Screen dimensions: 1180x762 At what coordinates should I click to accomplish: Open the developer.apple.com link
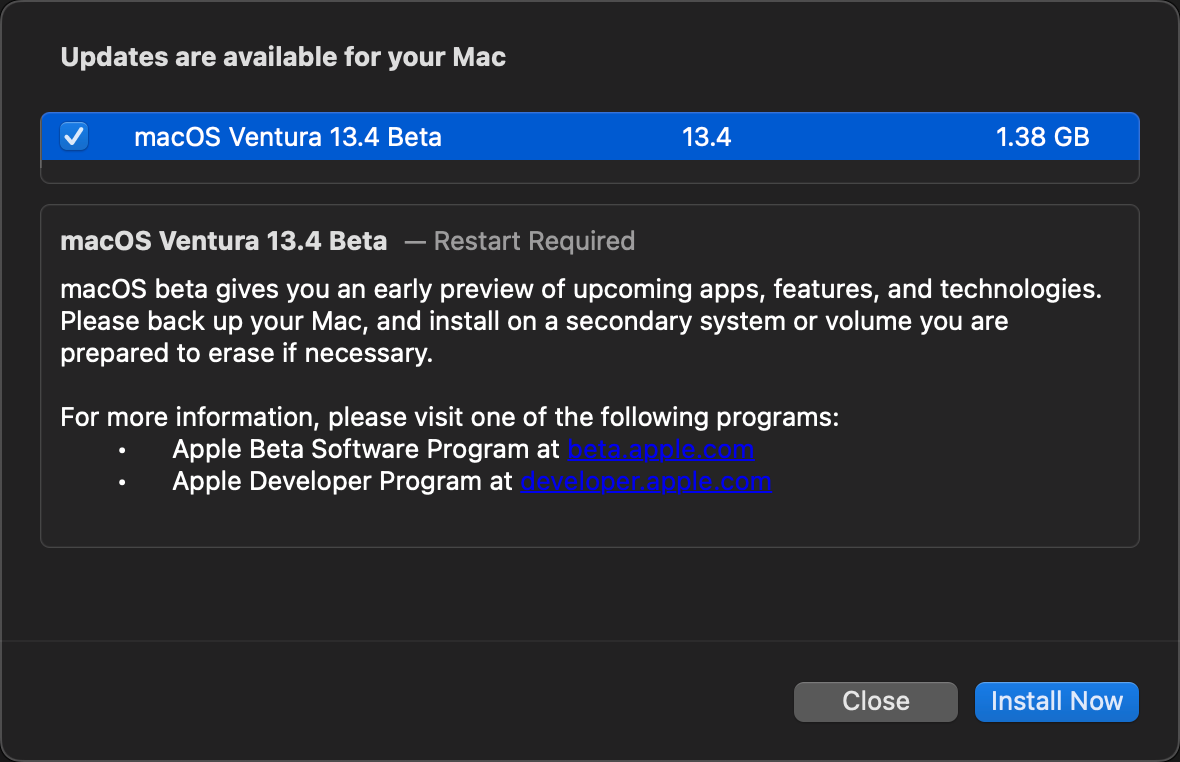coord(645,481)
